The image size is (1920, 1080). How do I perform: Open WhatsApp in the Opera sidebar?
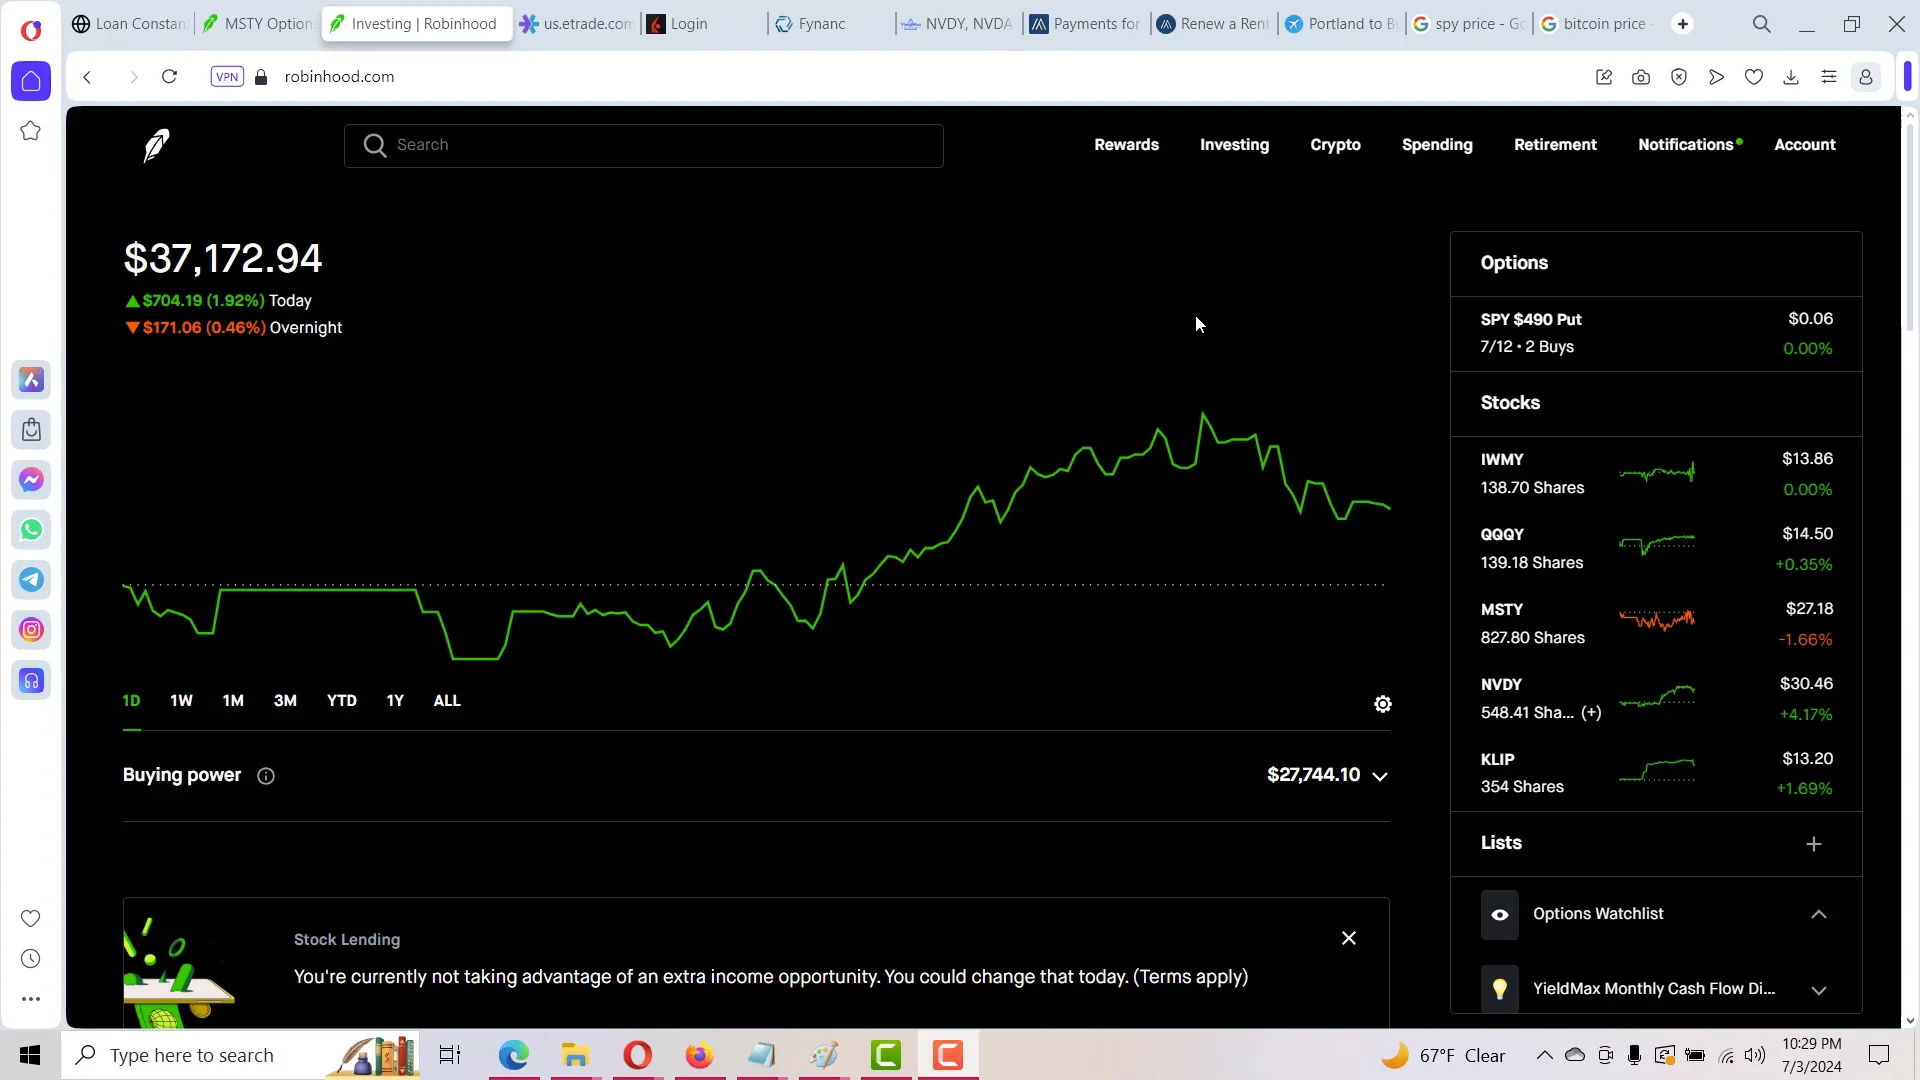(x=31, y=529)
